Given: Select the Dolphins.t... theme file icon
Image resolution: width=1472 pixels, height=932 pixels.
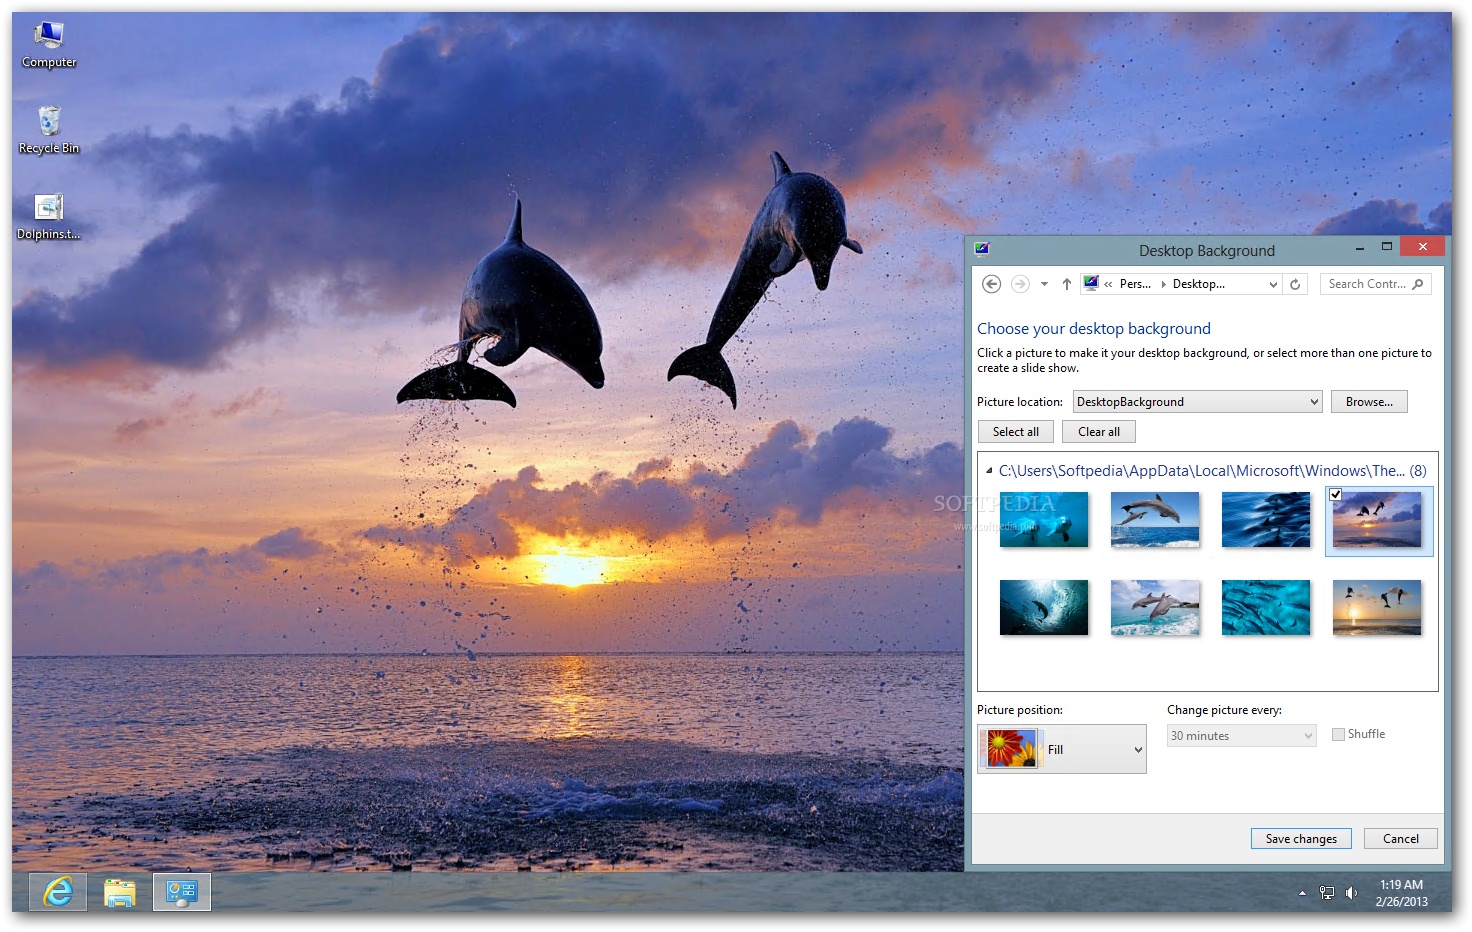Looking at the screenshot, I should click(49, 217).
